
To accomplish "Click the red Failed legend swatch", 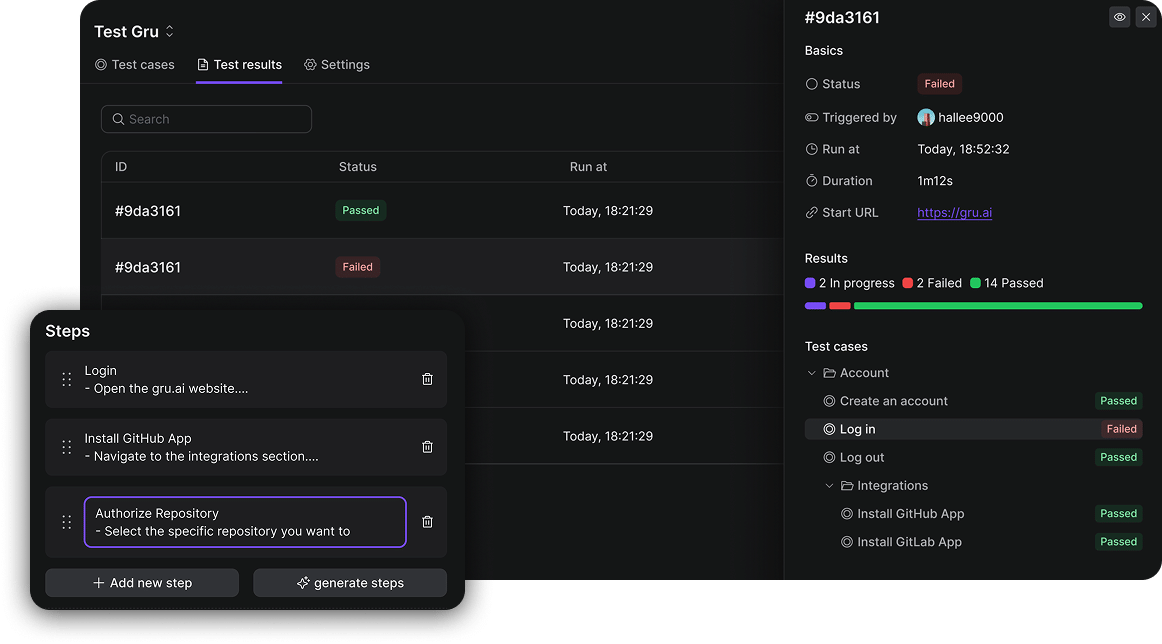I will (908, 283).
